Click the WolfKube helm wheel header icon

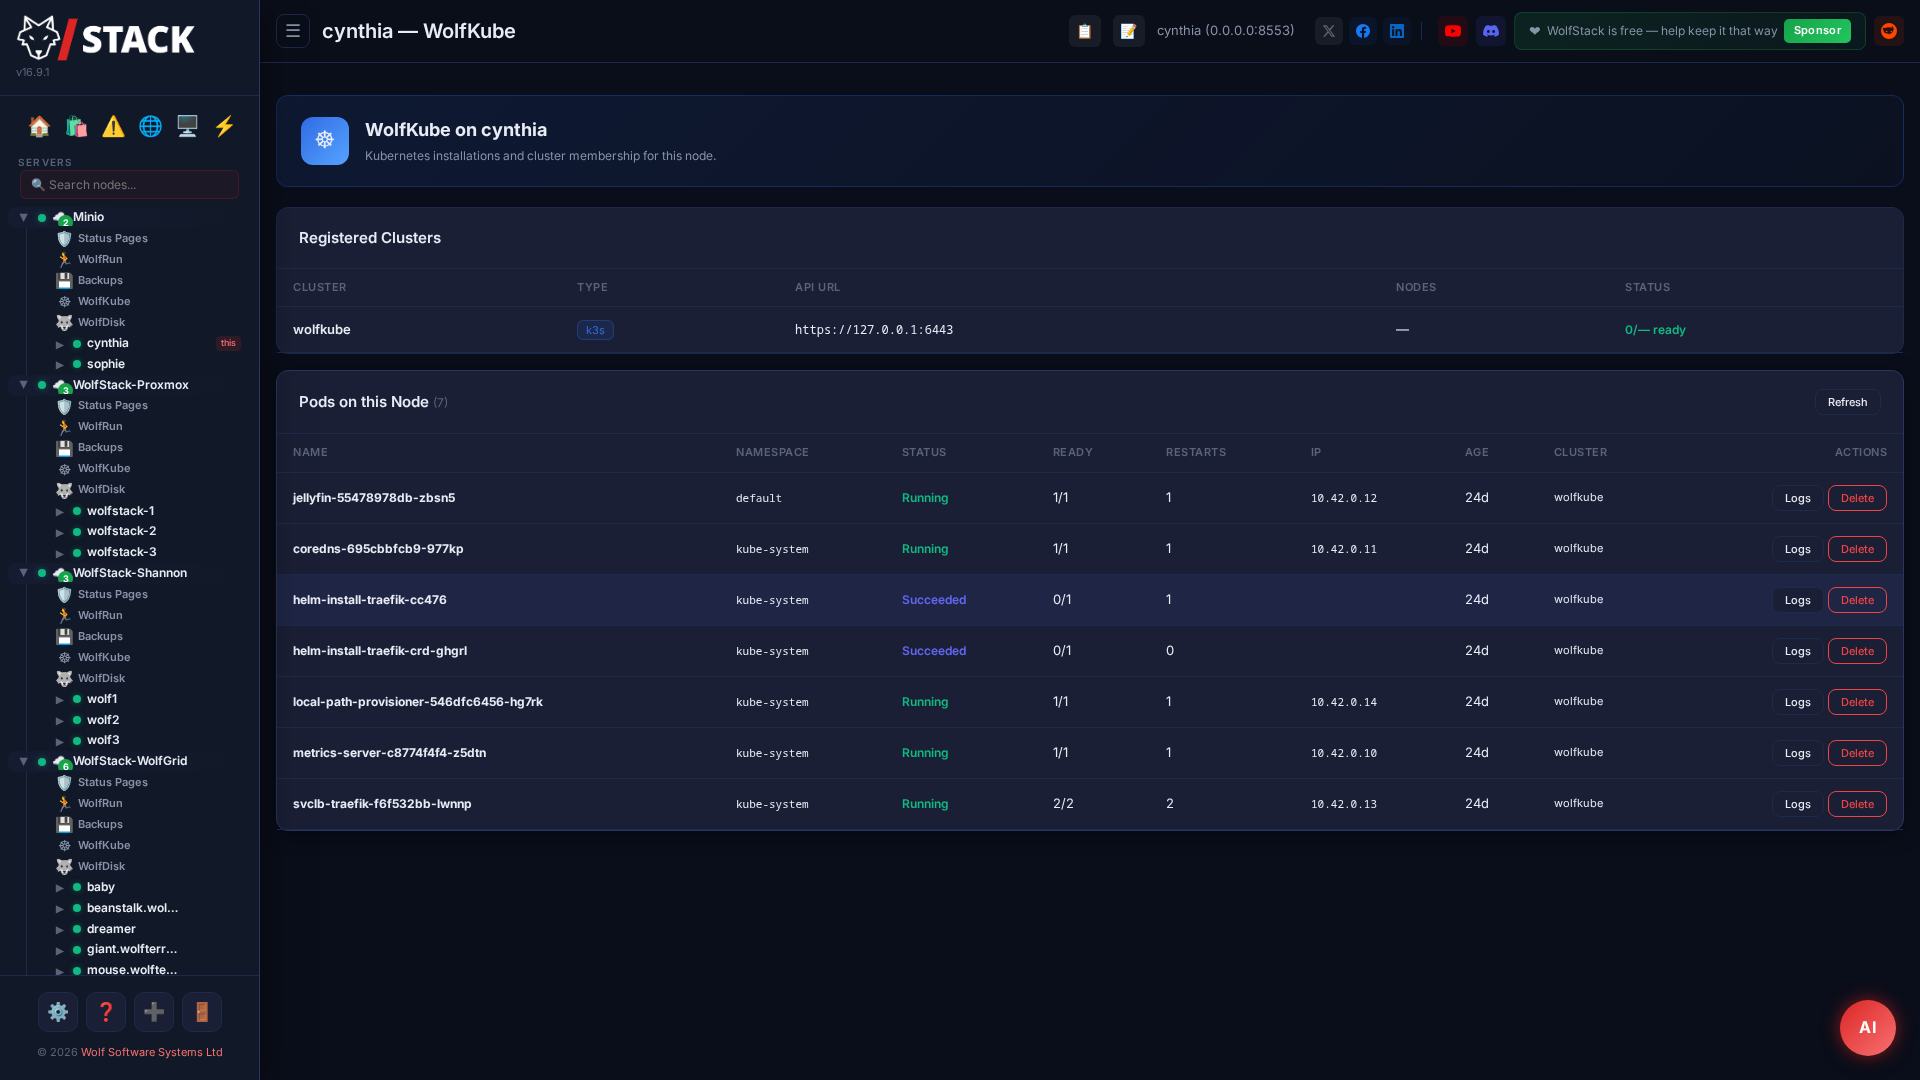tap(325, 141)
